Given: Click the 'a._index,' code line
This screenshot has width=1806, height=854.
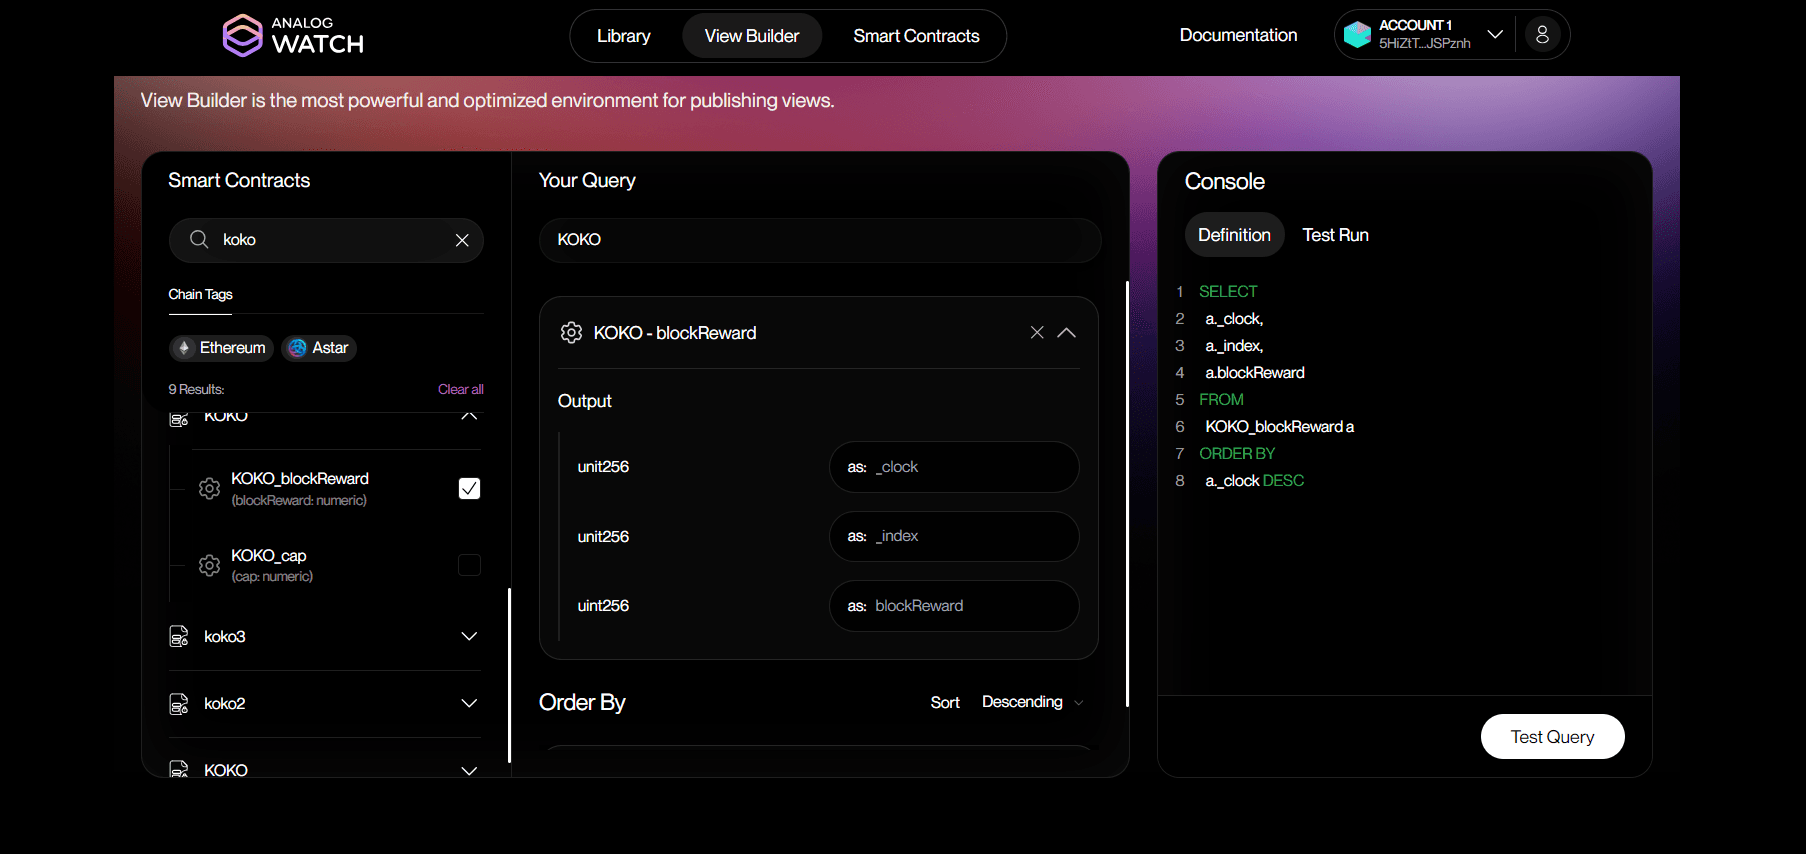Looking at the screenshot, I should (x=1234, y=346).
